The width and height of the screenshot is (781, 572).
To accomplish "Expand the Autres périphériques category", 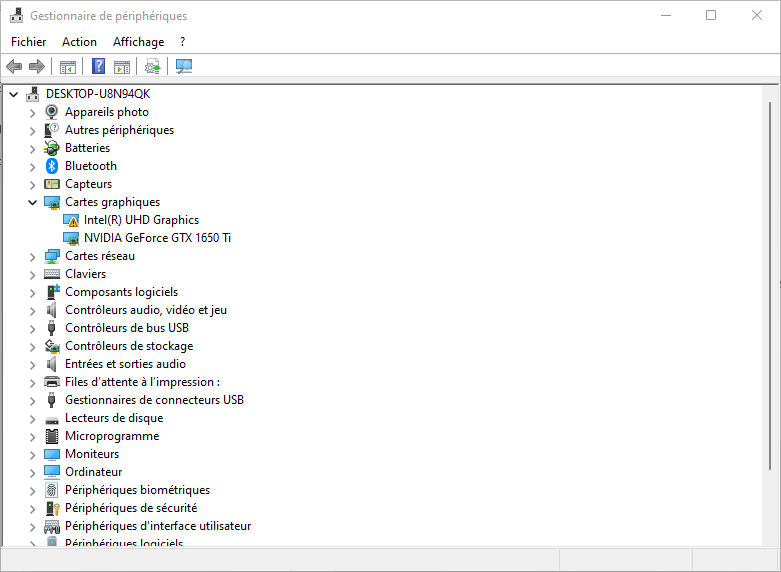I will [x=32, y=131].
